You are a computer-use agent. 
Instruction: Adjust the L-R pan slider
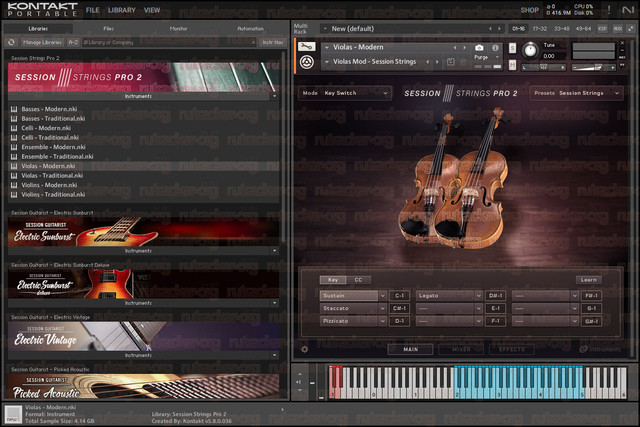[544, 67]
